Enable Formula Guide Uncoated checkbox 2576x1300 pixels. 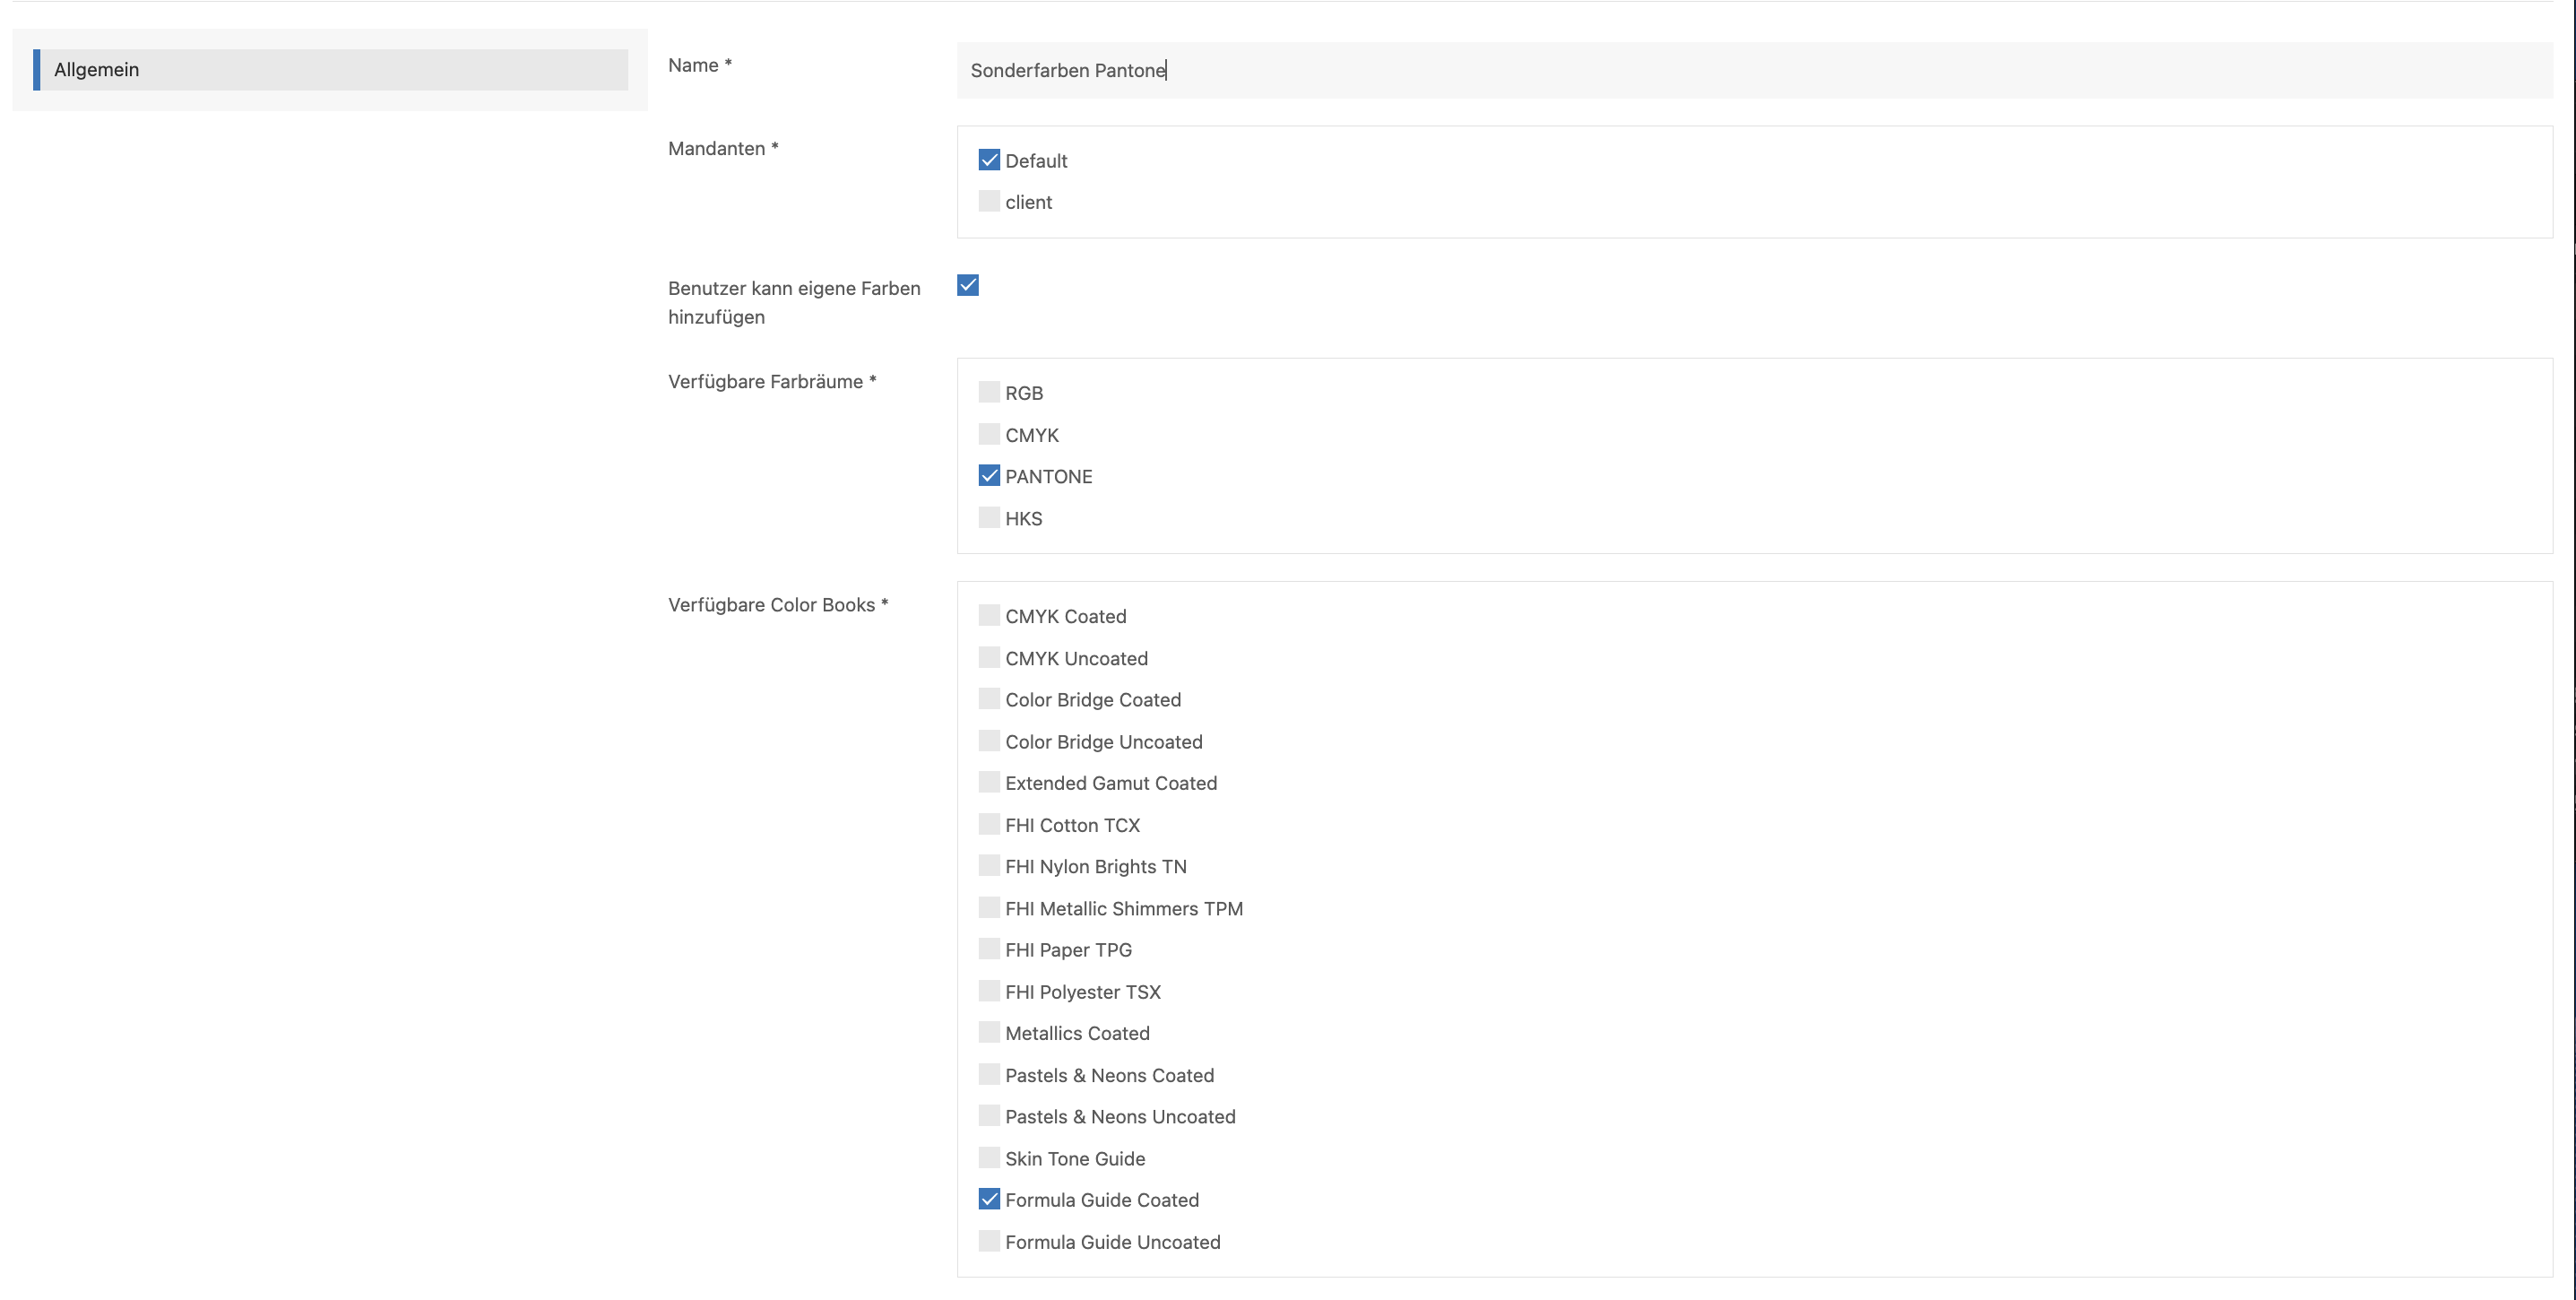pos(989,1241)
